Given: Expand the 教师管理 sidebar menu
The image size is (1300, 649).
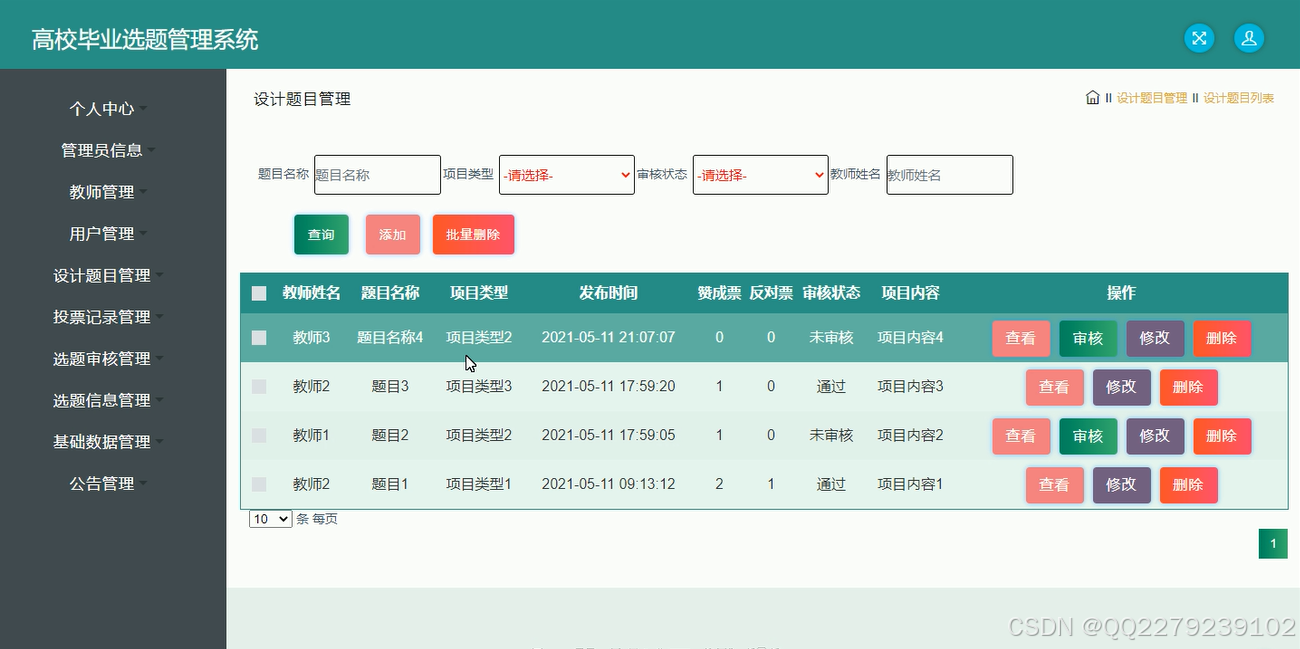Looking at the screenshot, I should click(103, 191).
